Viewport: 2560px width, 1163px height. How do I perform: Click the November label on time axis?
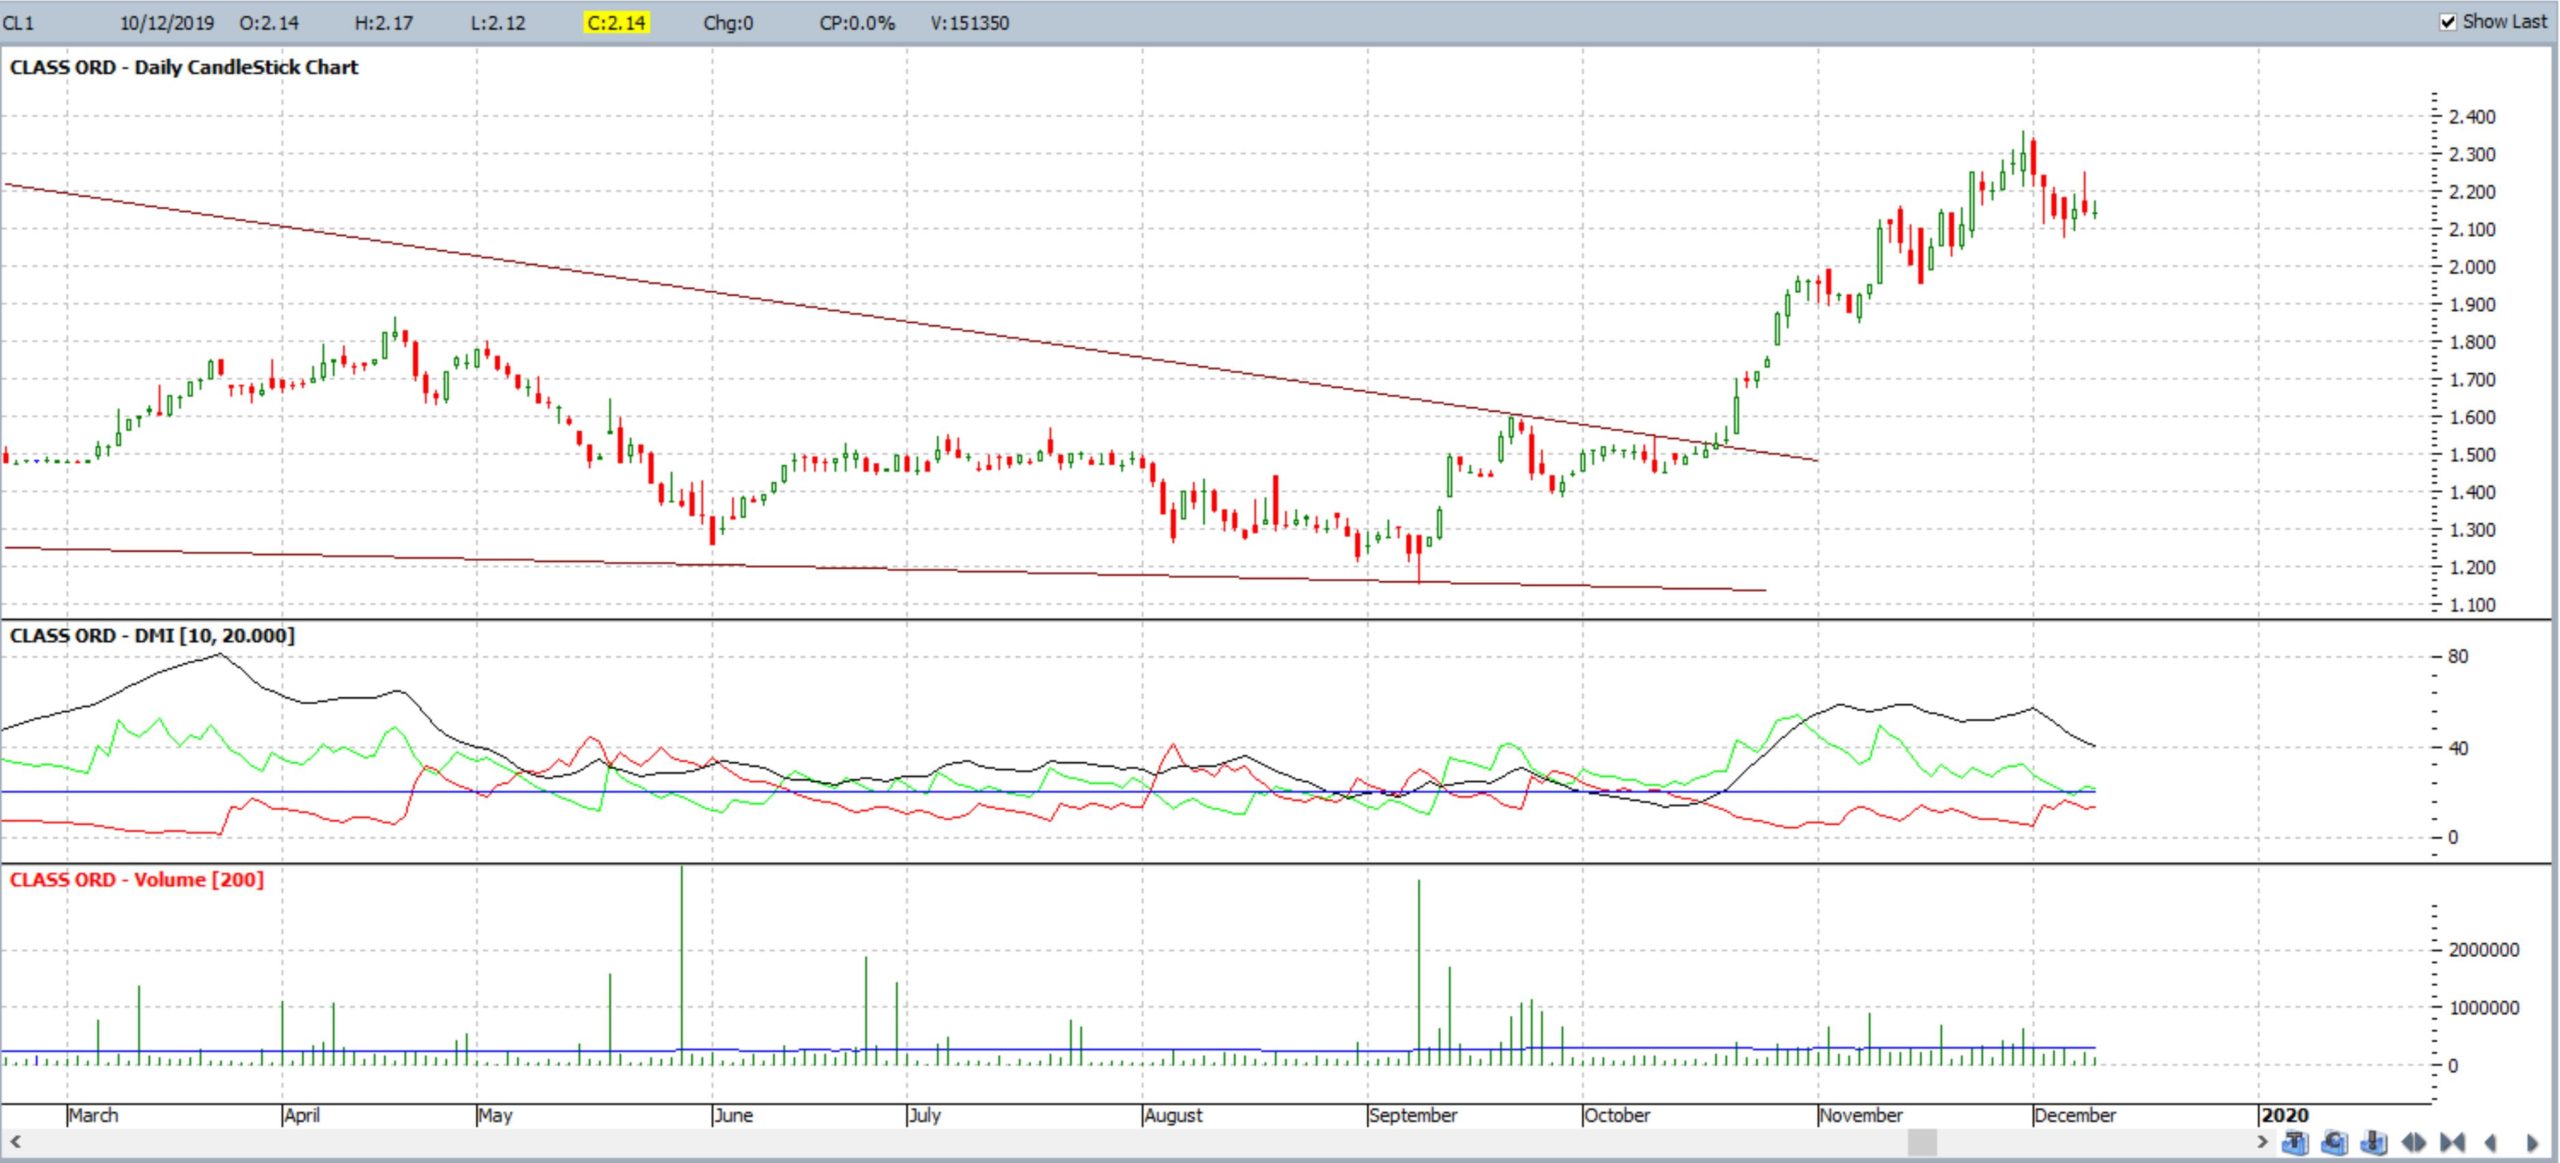tap(1861, 1114)
